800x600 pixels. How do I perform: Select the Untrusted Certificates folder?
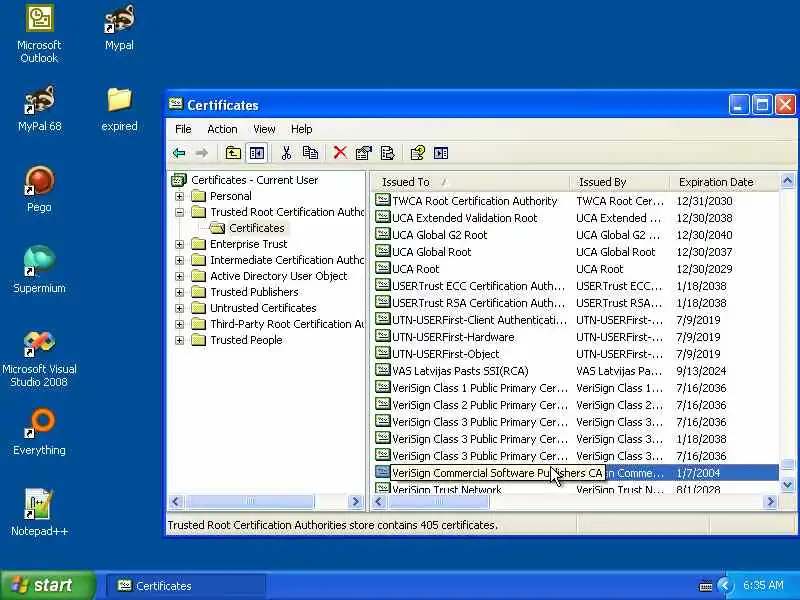[x=263, y=308]
